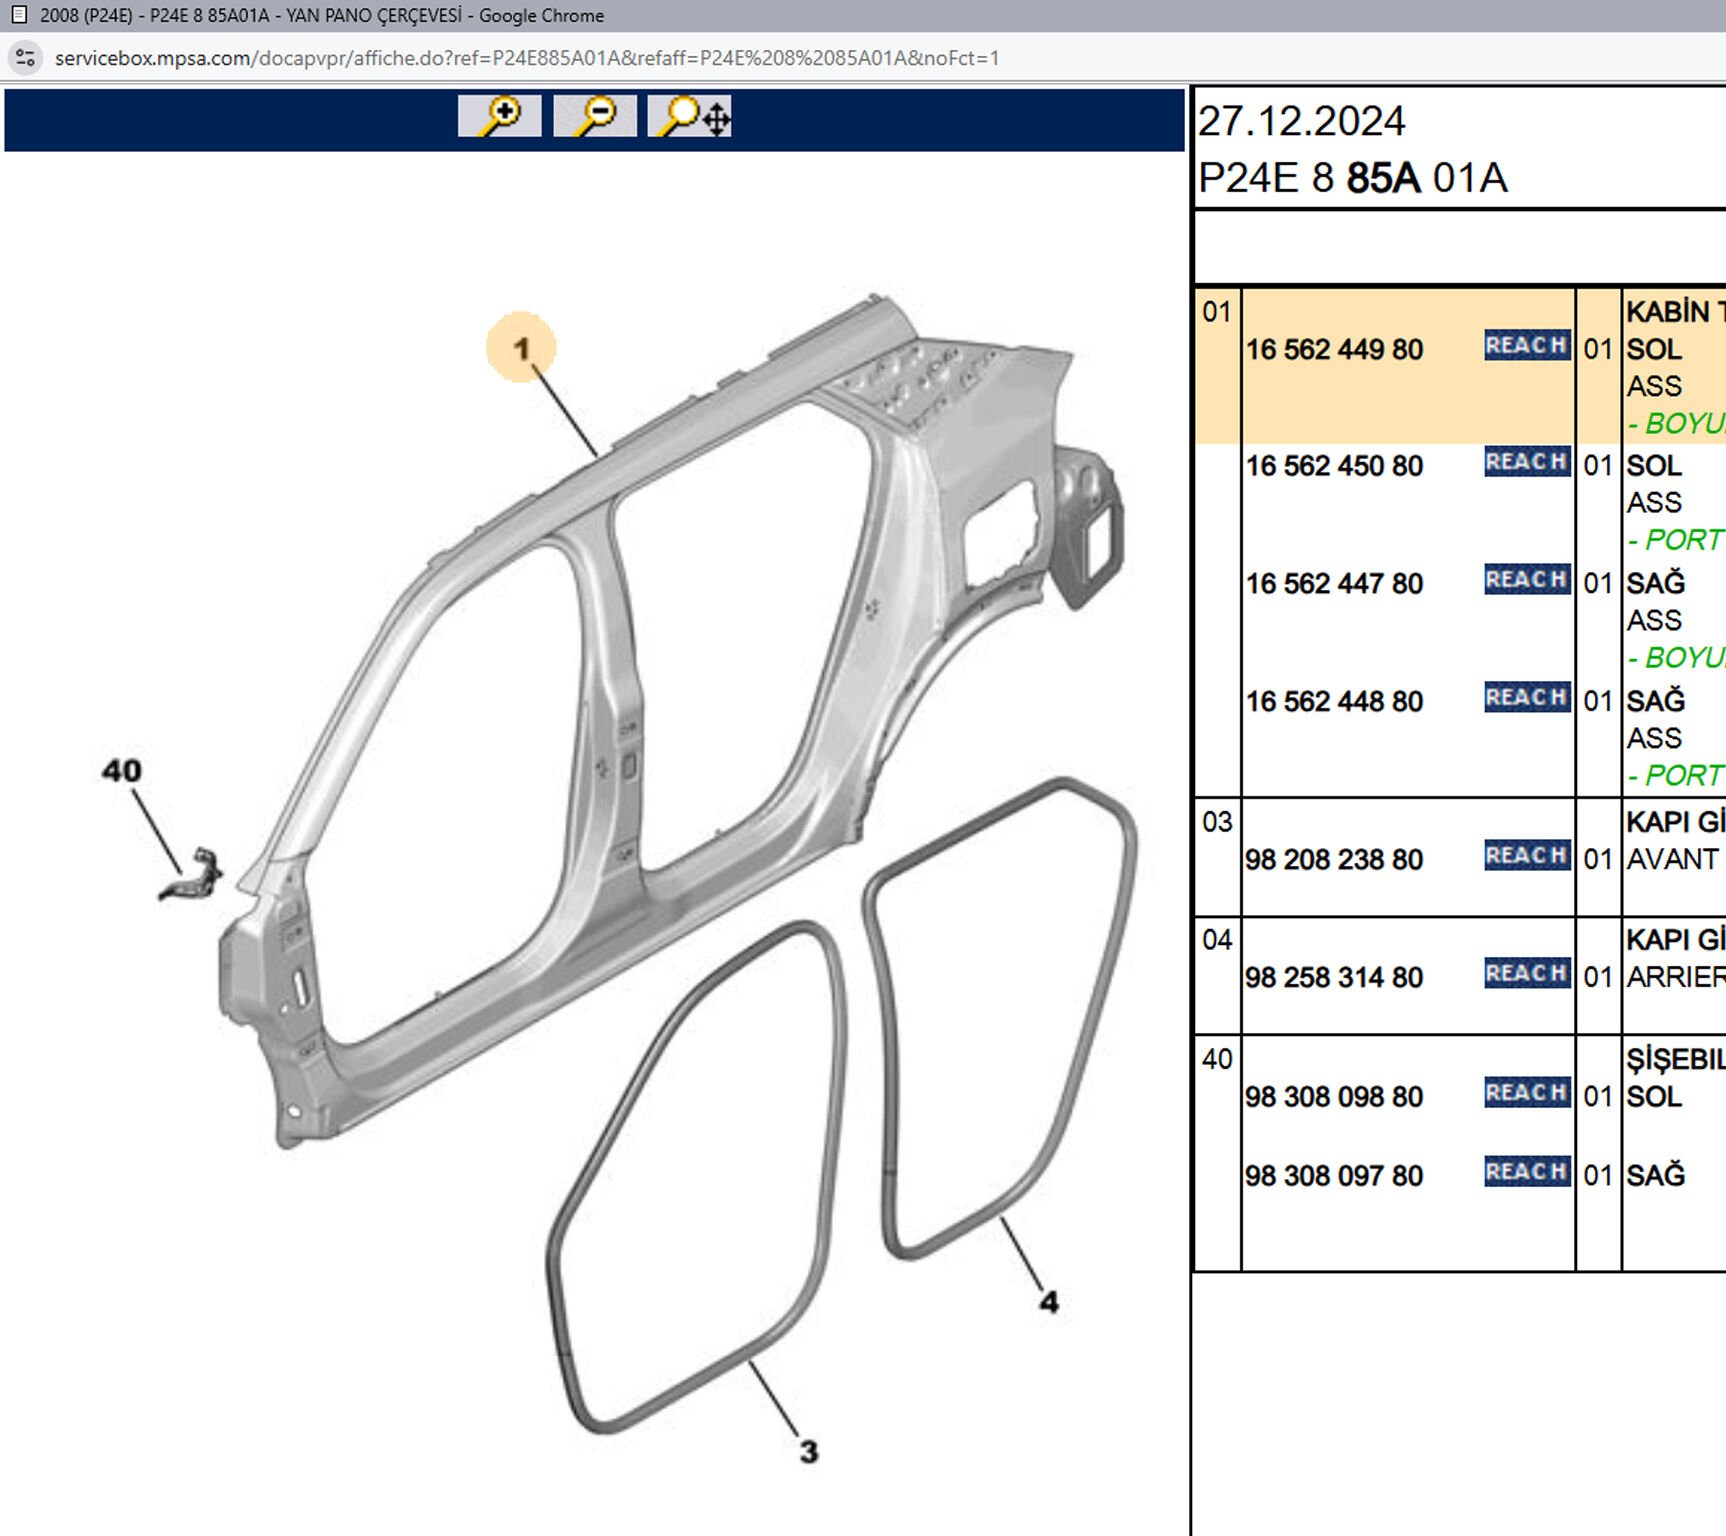This screenshot has height=1536, width=1726.
Task: Select callout 40 on the diagram
Action: (x=122, y=771)
